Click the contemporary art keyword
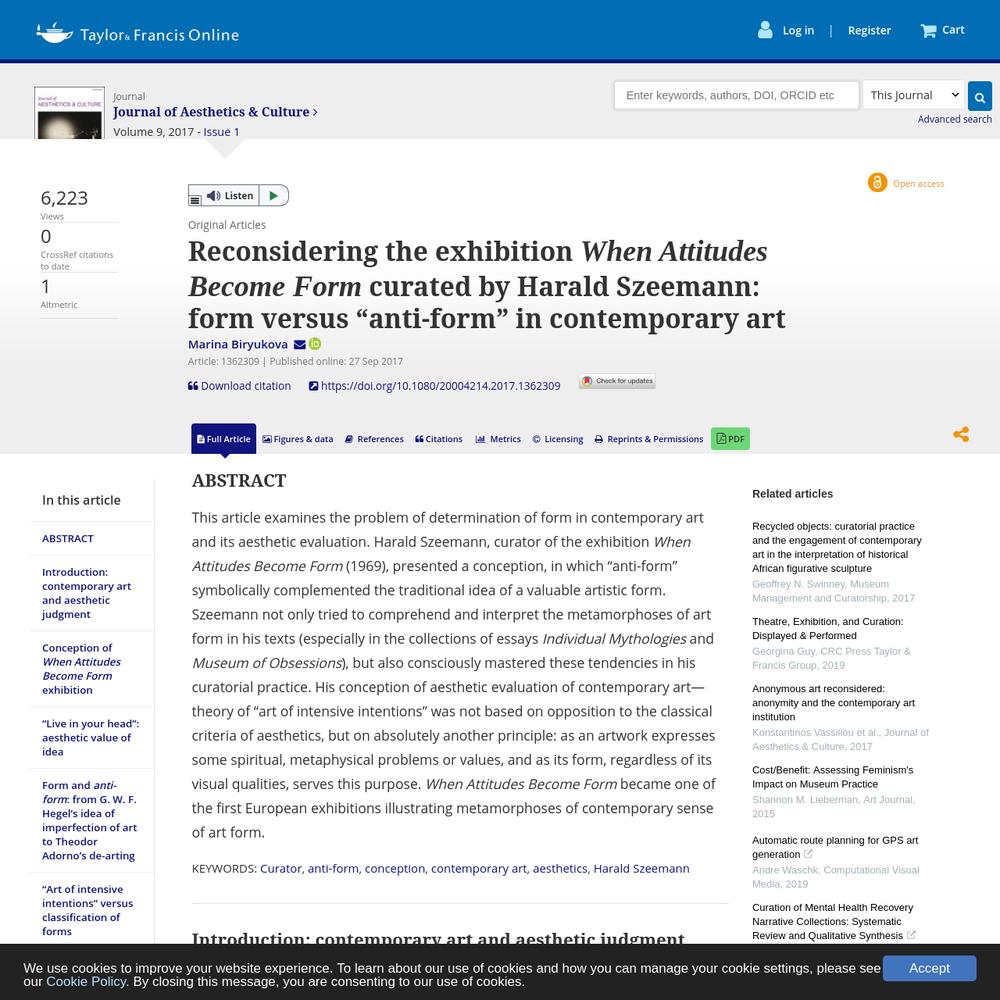 click(x=479, y=869)
